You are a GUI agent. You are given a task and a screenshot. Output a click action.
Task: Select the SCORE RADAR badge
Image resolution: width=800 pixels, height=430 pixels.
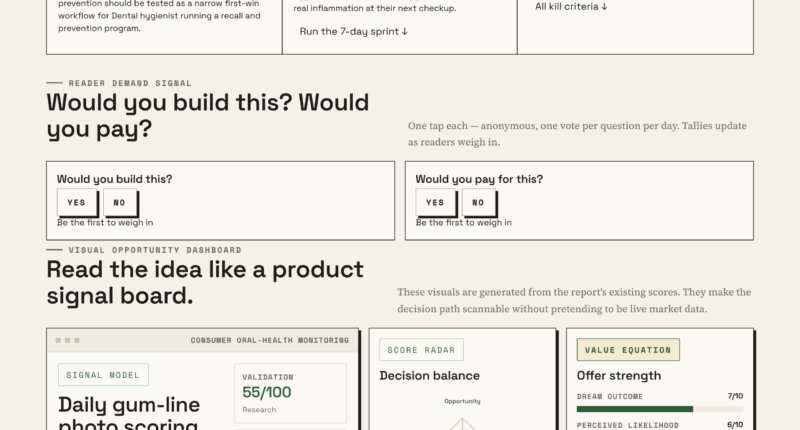point(421,350)
